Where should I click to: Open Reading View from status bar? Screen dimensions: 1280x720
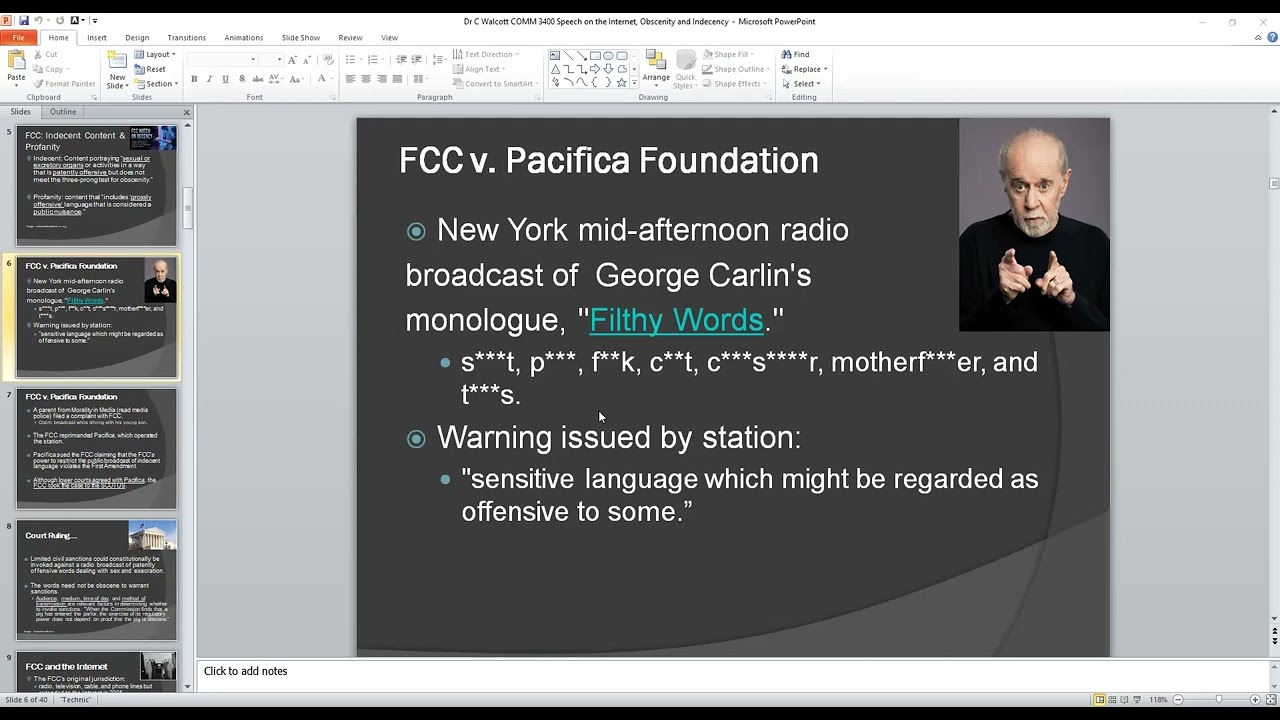click(1126, 700)
